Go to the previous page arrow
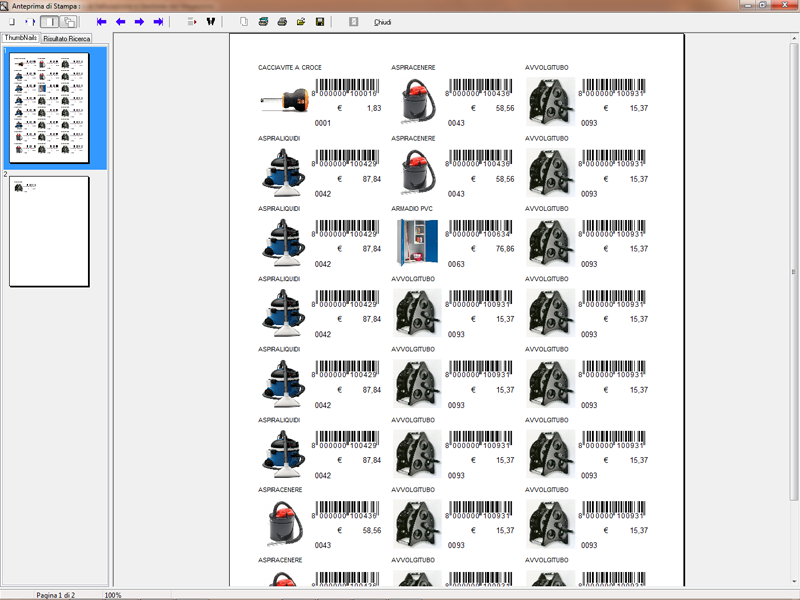The width and height of the screenshot is (800, 600). [x=120, y=22]
